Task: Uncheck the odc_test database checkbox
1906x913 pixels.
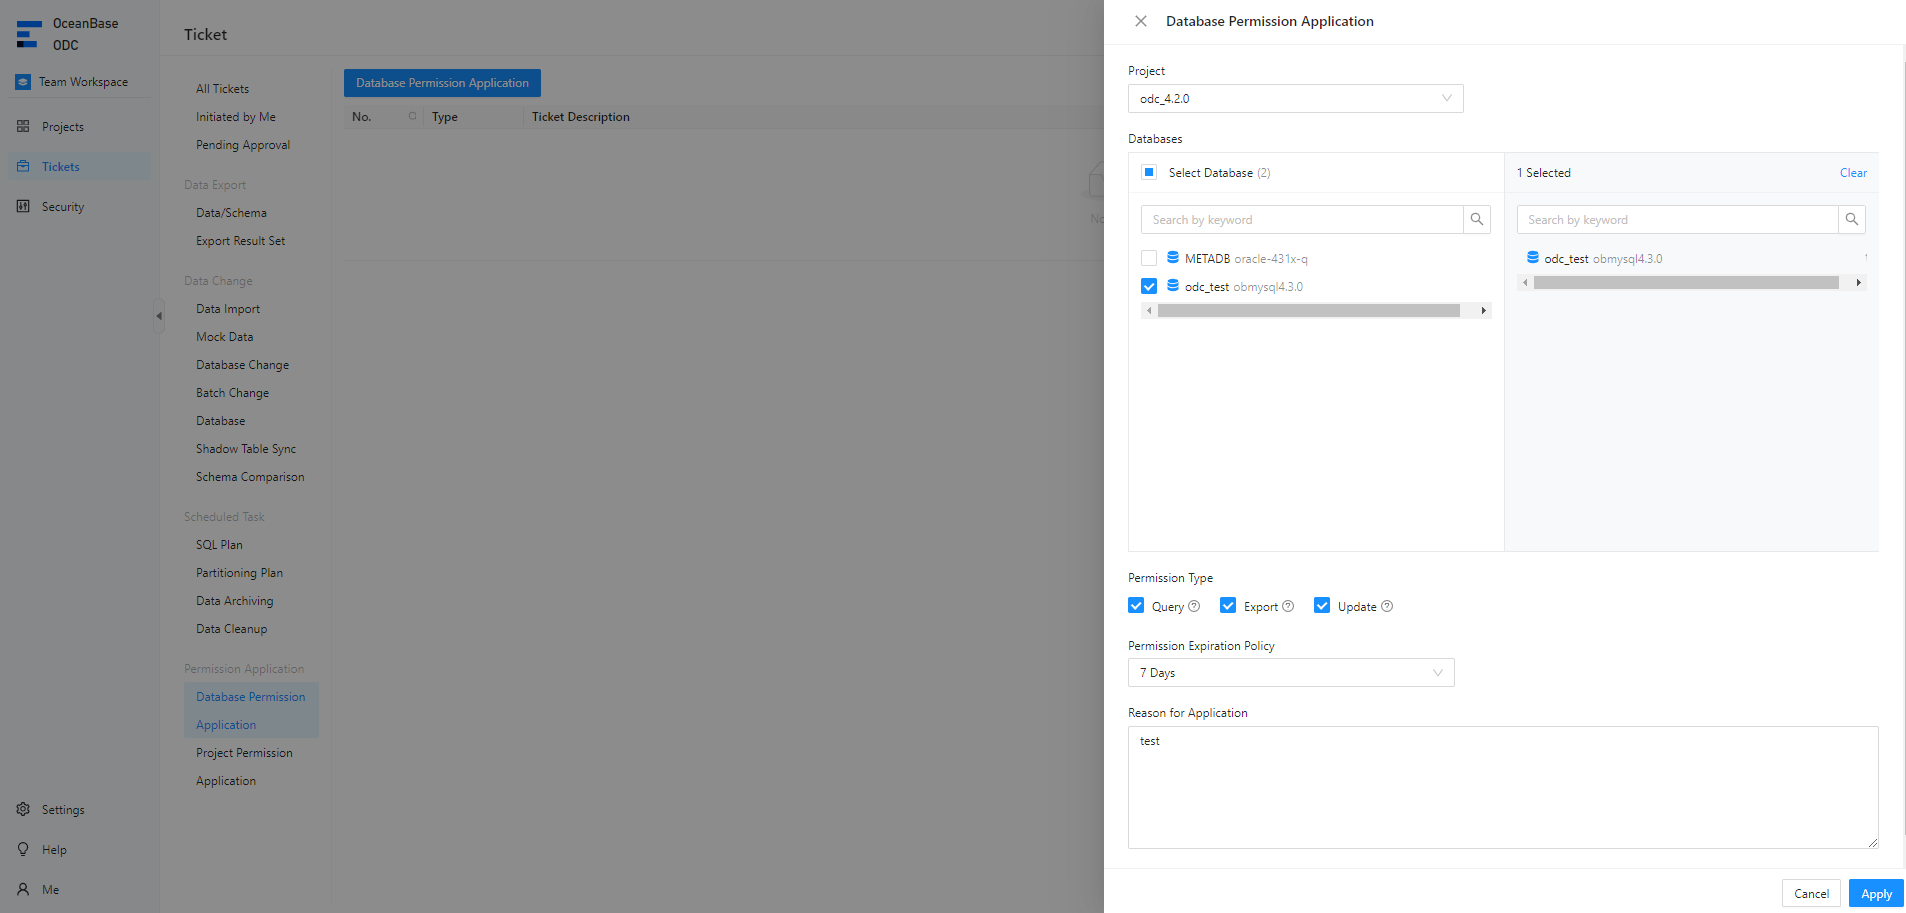Action: 1149,286
